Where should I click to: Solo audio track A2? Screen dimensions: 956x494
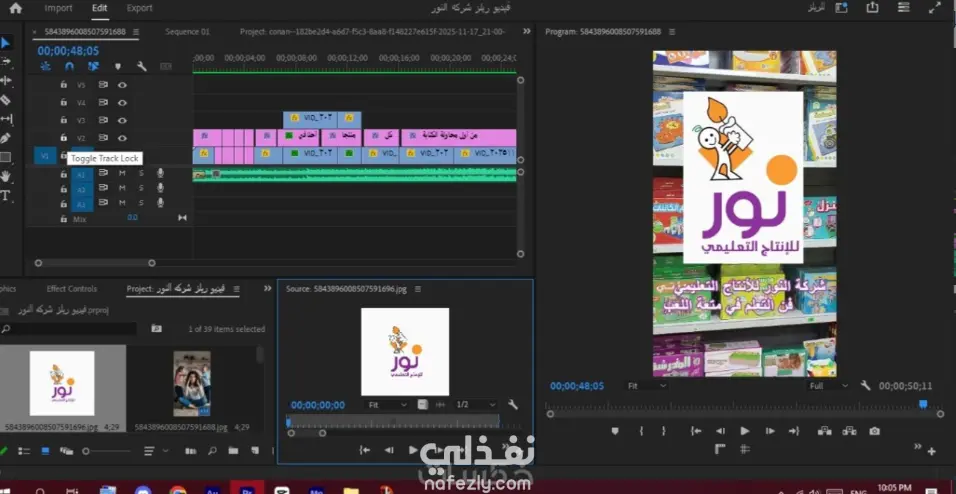point(141,188)
